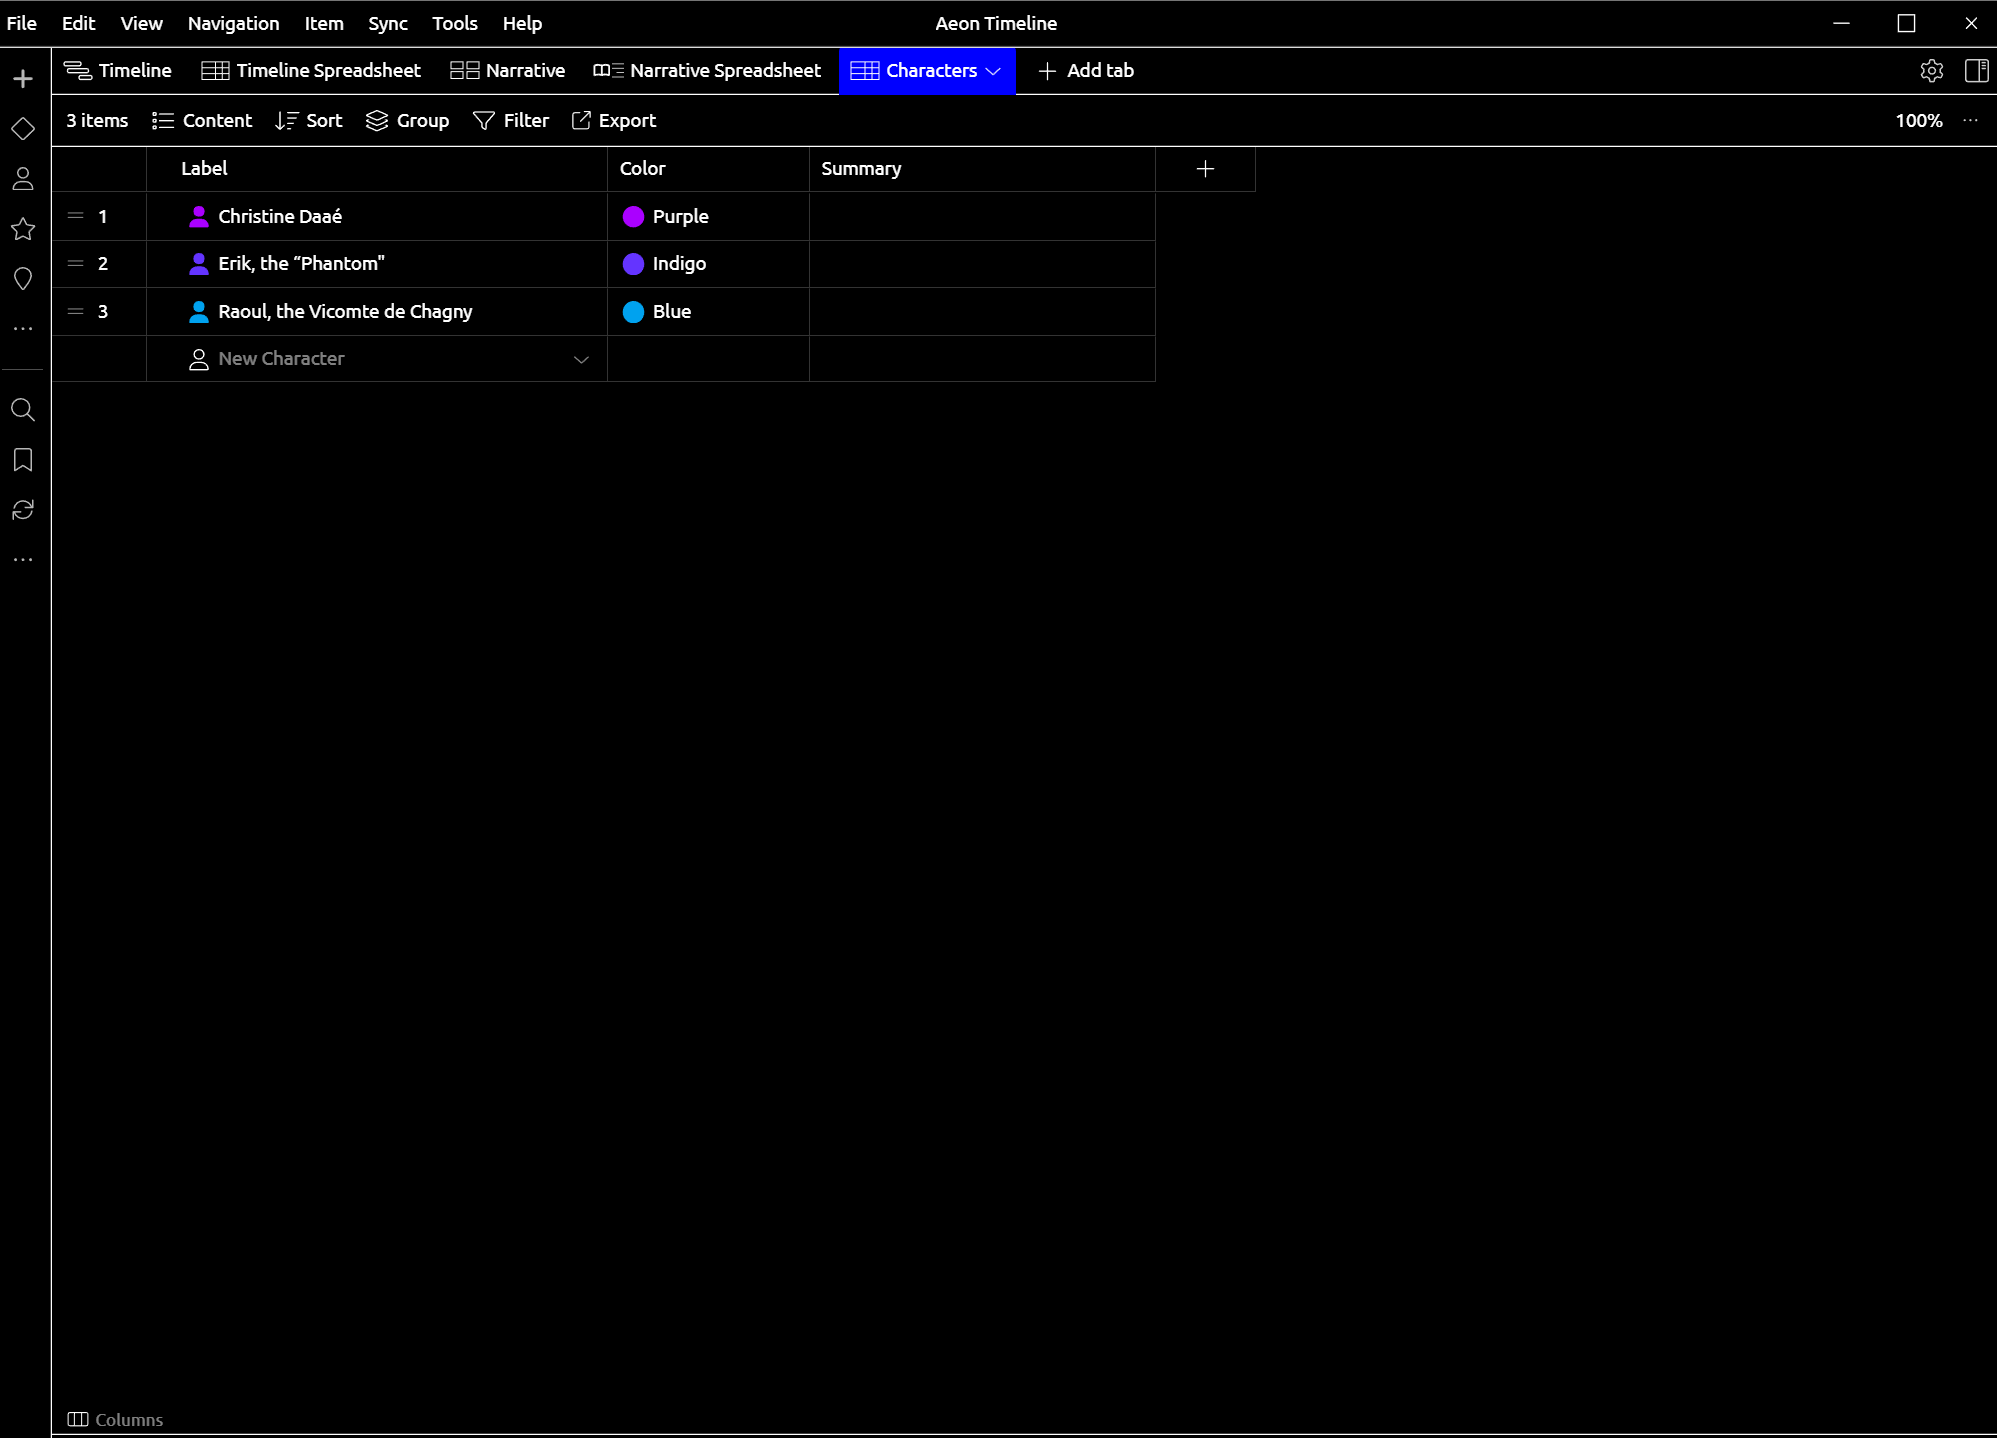Image resolution: width=1997 pixels, height=1438 pixels.
Task: Click the Purple color swatch for Christine
Action: tap(633, 217)
